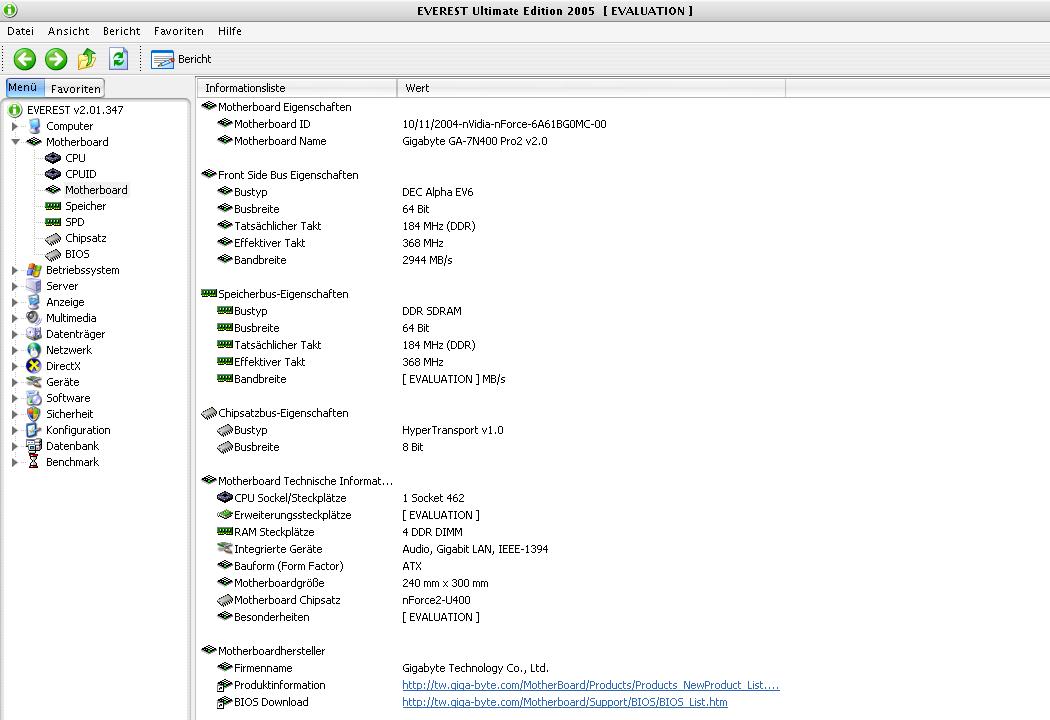Expand the Server tree node
Image resolution: width=1050 pixels, height=720 pixels.
pyautogui.click(x=15, y=286)
